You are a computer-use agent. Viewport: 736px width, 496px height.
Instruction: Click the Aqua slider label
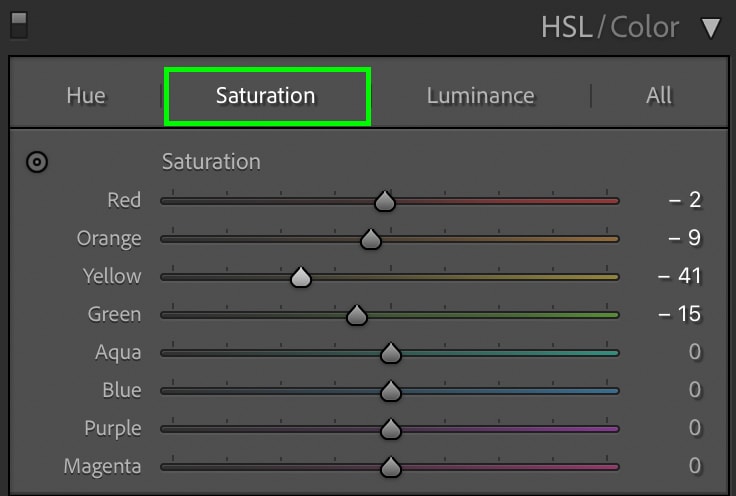click(x=118, y=353)
